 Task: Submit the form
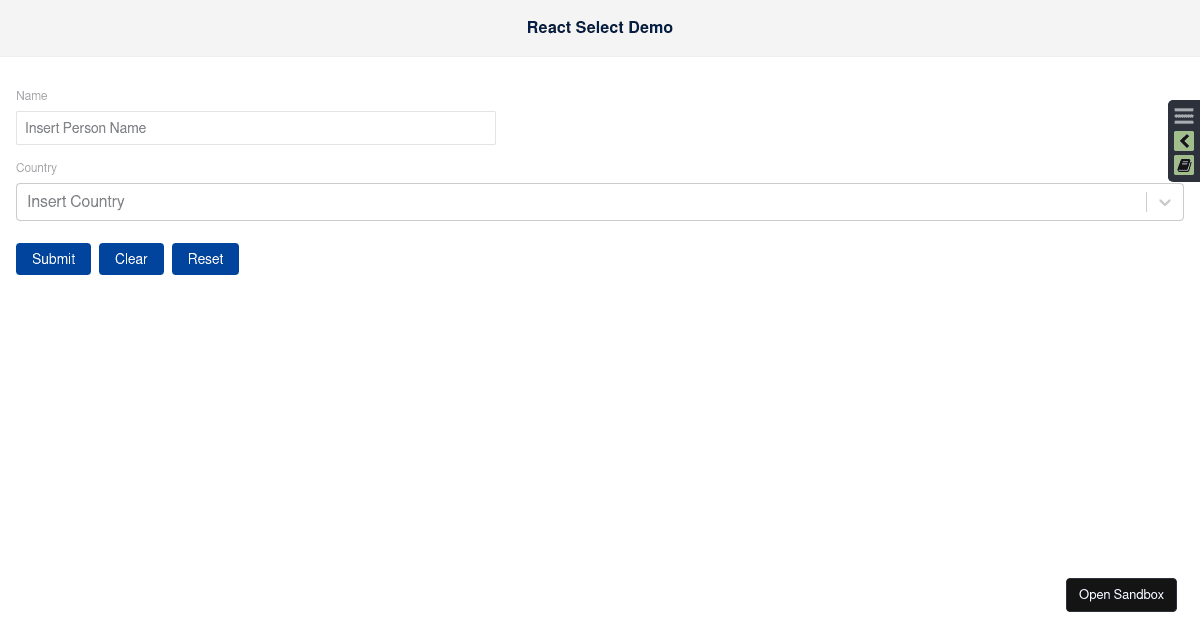pyautogui.click(x=53, y=259)
